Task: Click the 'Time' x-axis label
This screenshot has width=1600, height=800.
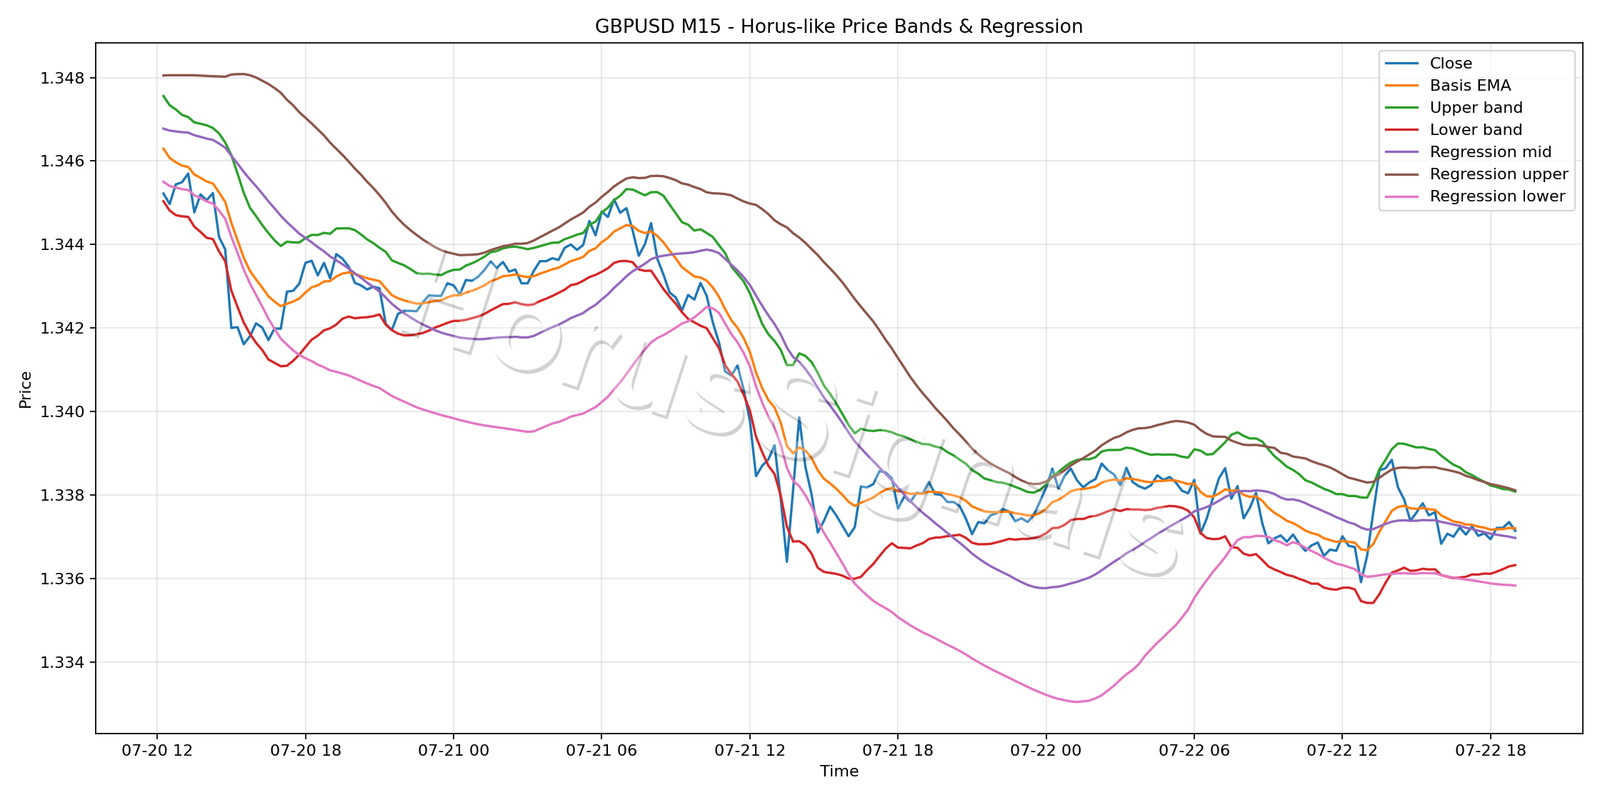Action: click(839, 771)
